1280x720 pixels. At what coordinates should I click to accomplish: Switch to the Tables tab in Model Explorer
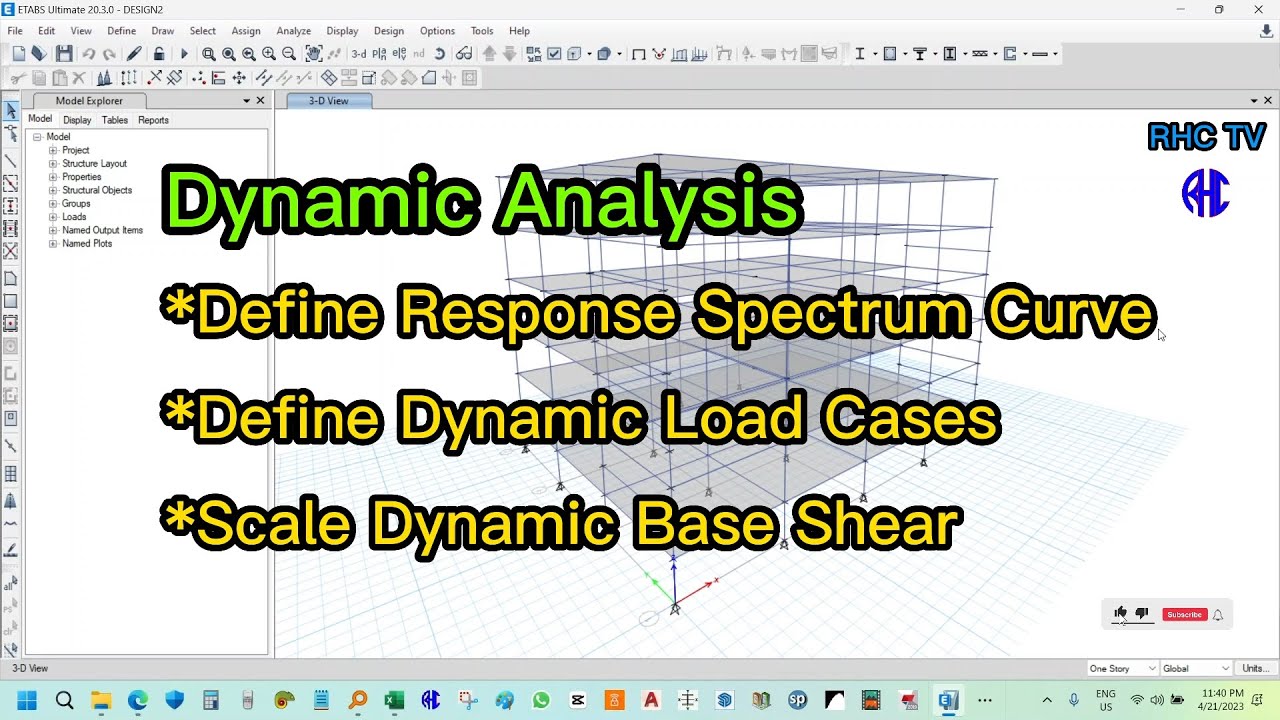115,120
